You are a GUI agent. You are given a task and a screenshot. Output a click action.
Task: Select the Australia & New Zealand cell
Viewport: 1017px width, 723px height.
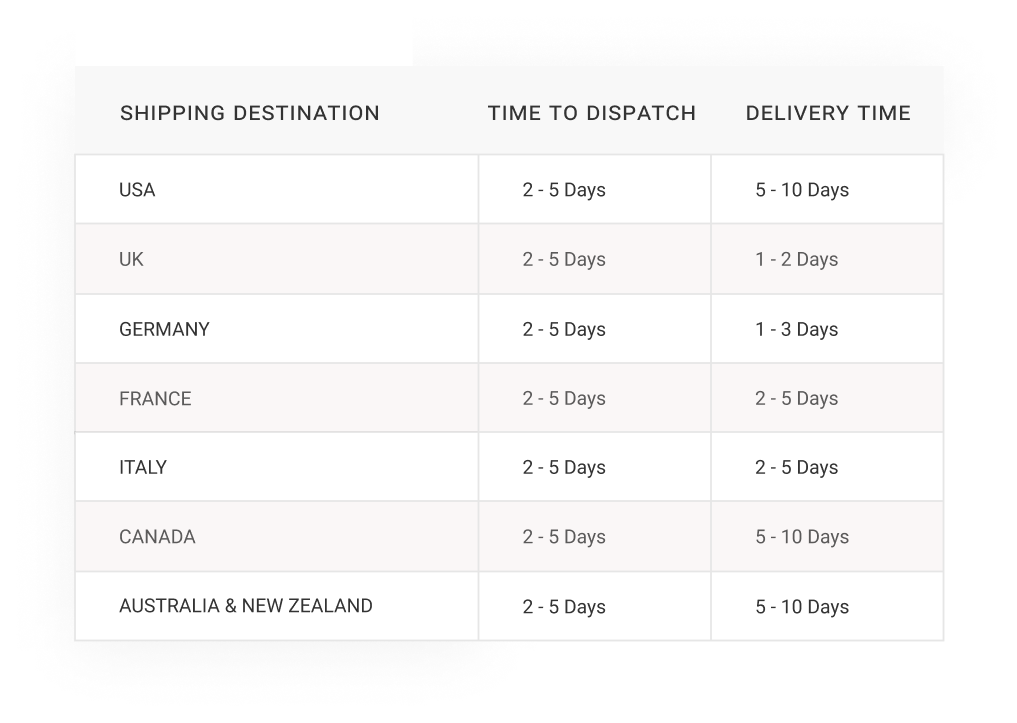[x=246, y=606]
